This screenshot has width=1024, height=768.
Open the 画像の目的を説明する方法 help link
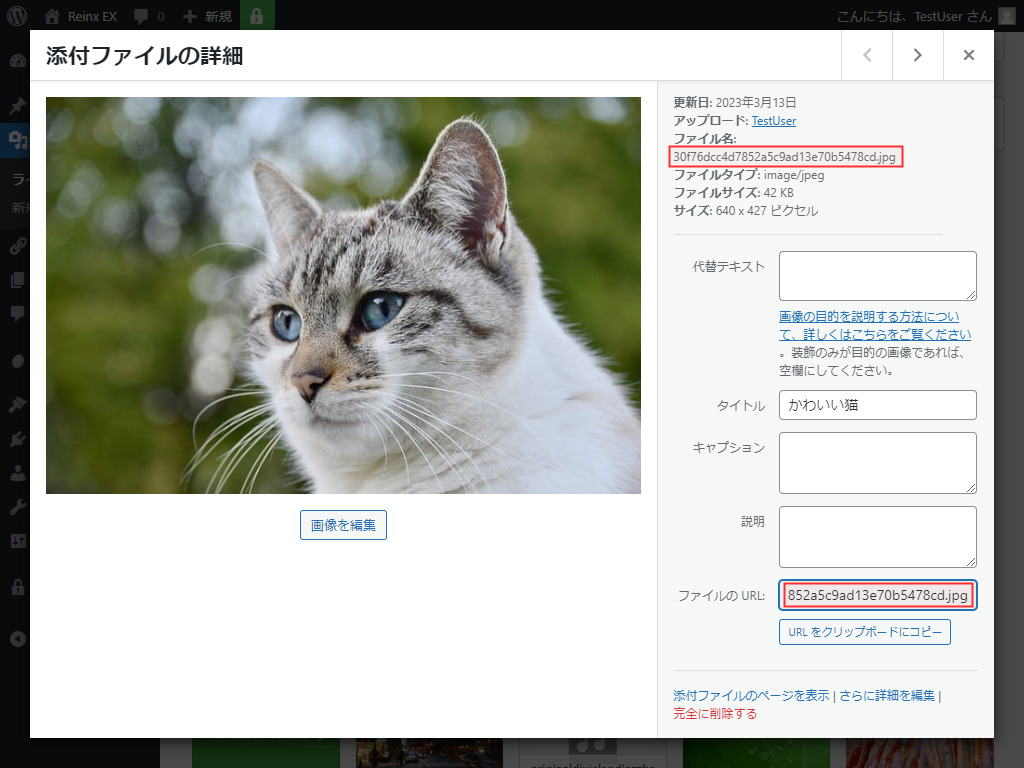pos(875,325)
